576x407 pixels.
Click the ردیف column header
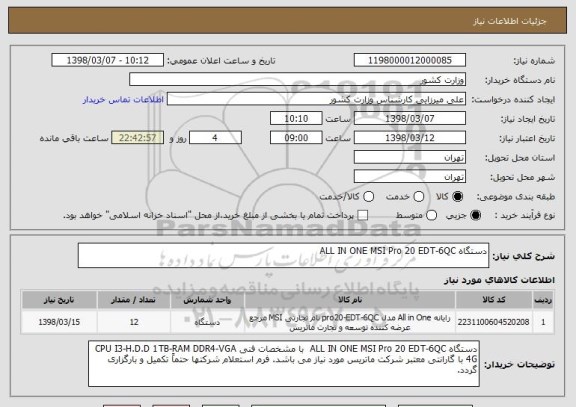coord(543,300)
